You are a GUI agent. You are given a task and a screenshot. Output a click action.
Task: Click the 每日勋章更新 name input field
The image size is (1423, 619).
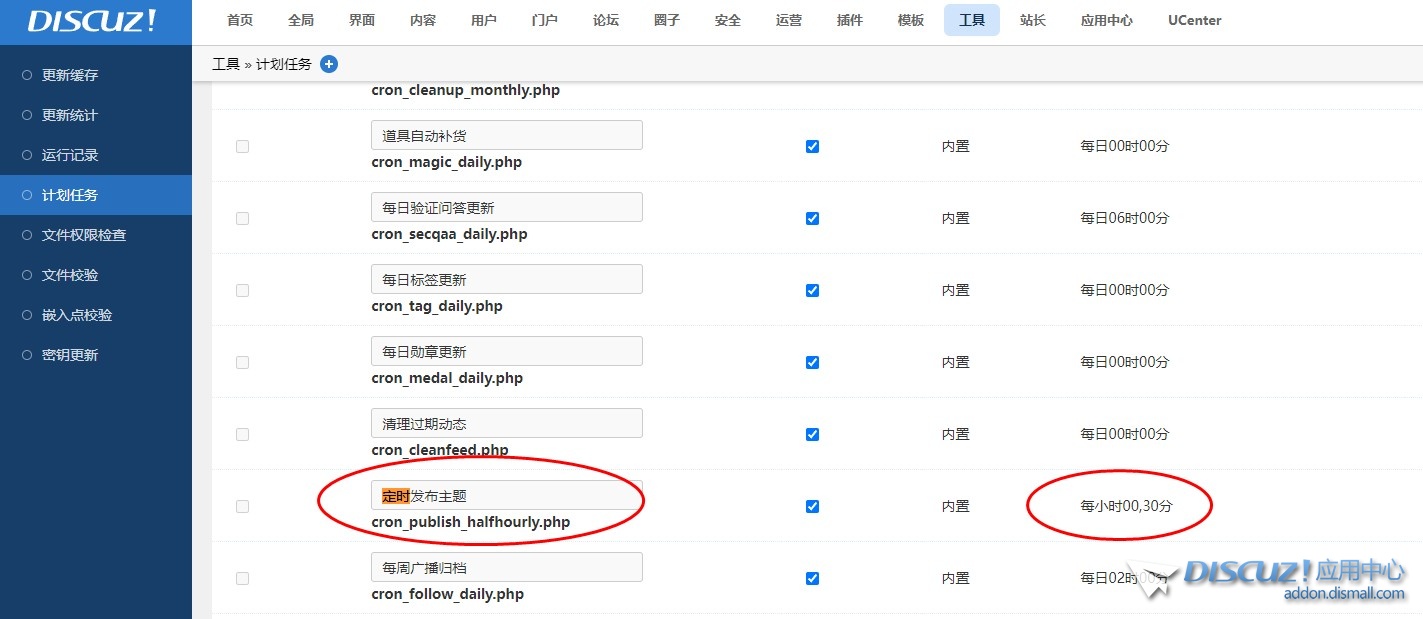(506, 350)
